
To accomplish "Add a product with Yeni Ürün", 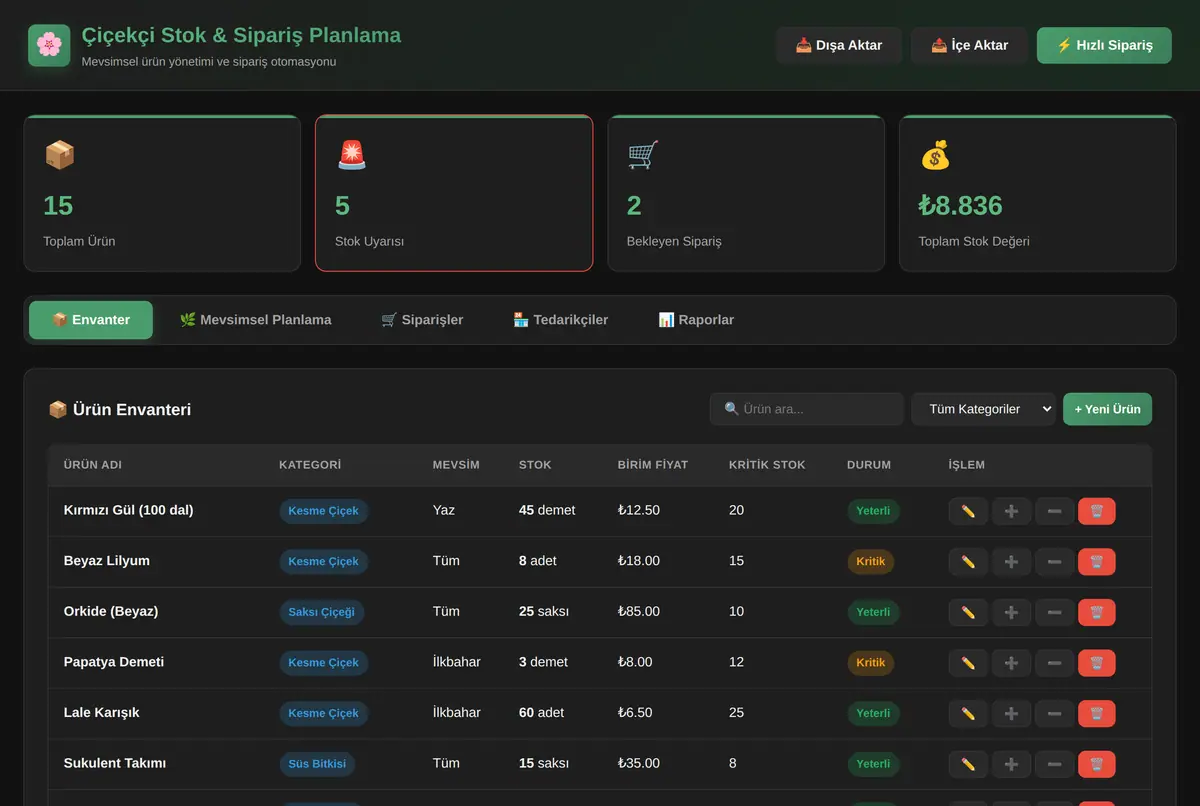I will 1107,409.
